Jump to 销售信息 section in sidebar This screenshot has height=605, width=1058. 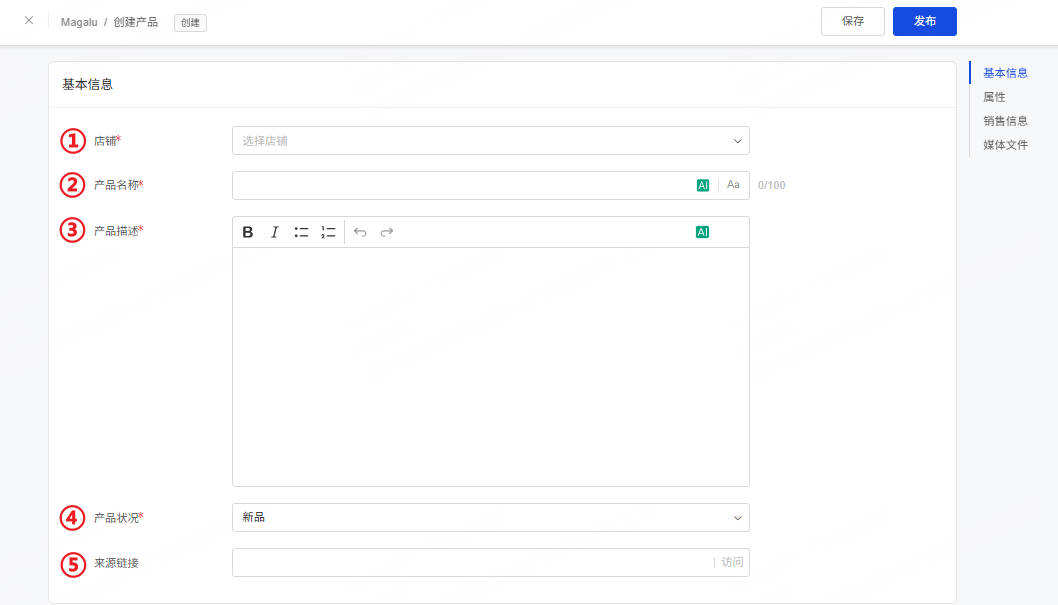tap(1005, 121)
